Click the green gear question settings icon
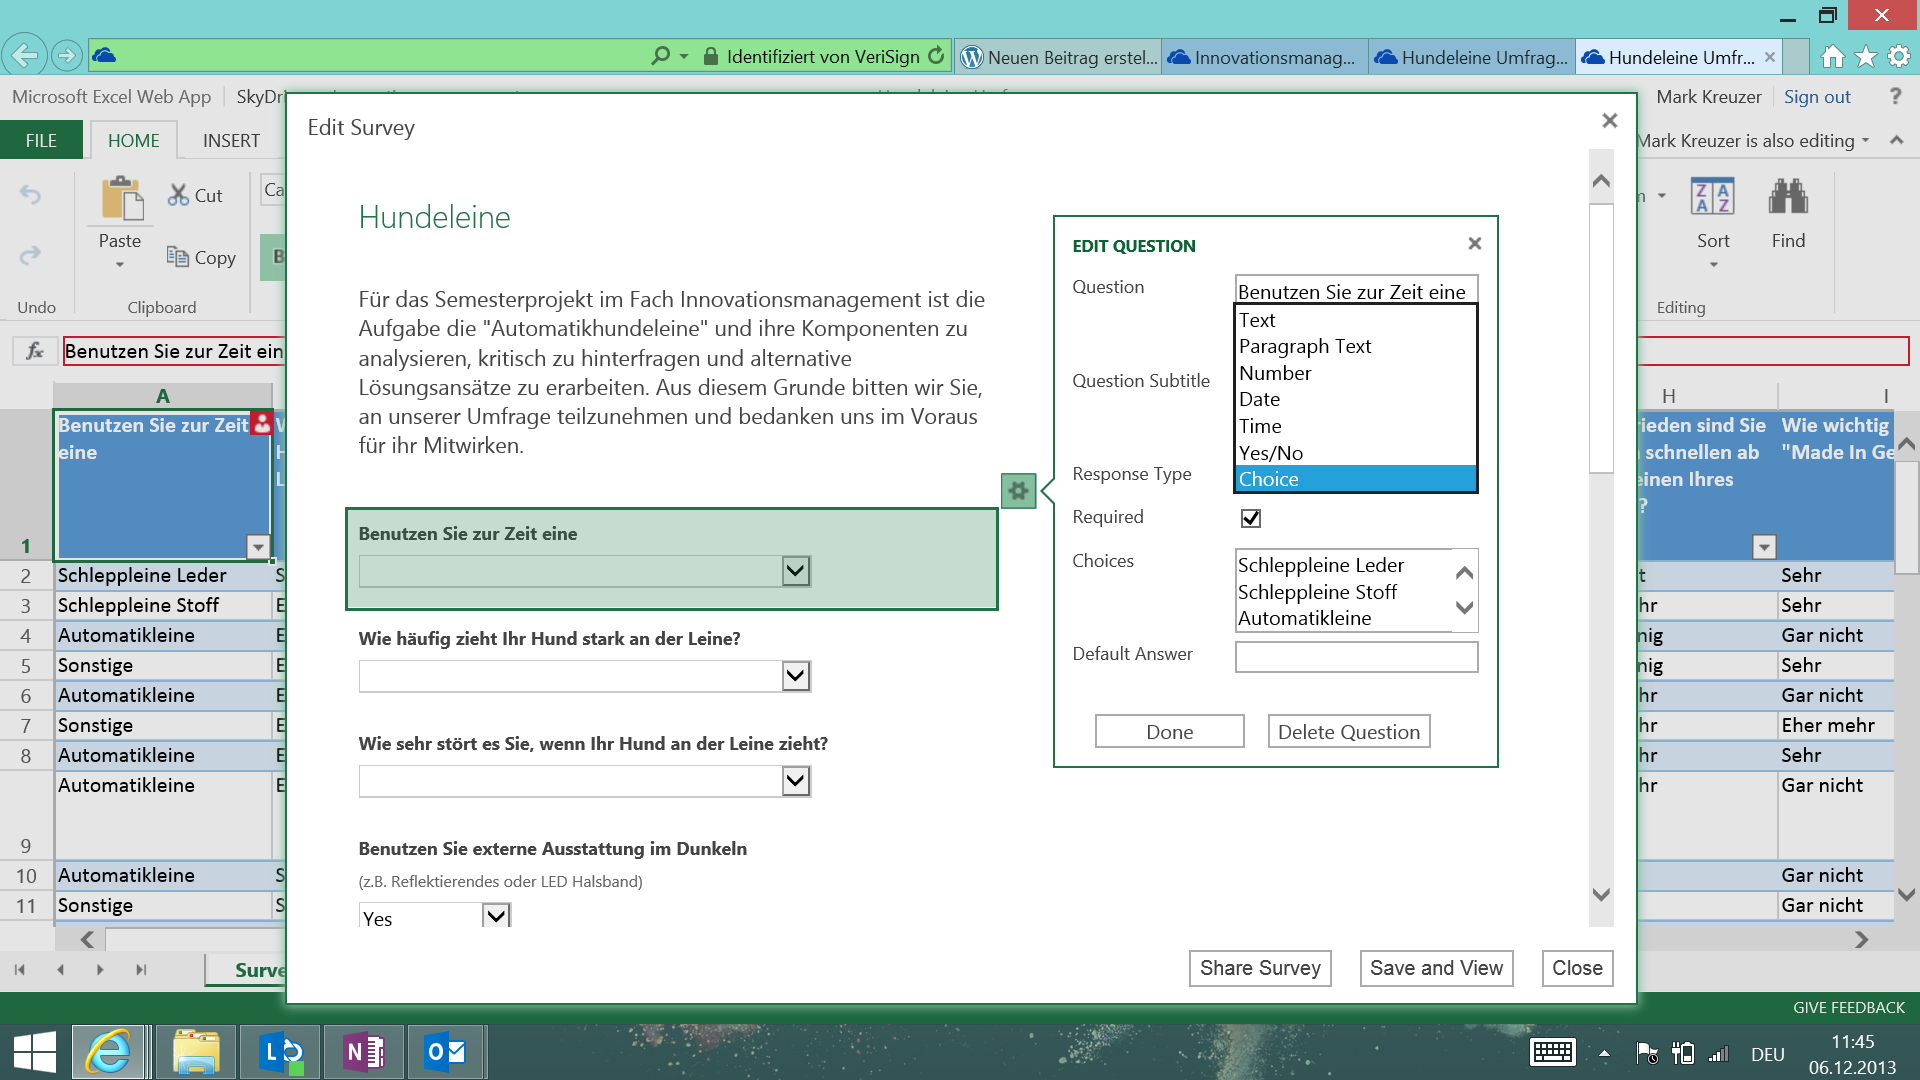 1018,491
